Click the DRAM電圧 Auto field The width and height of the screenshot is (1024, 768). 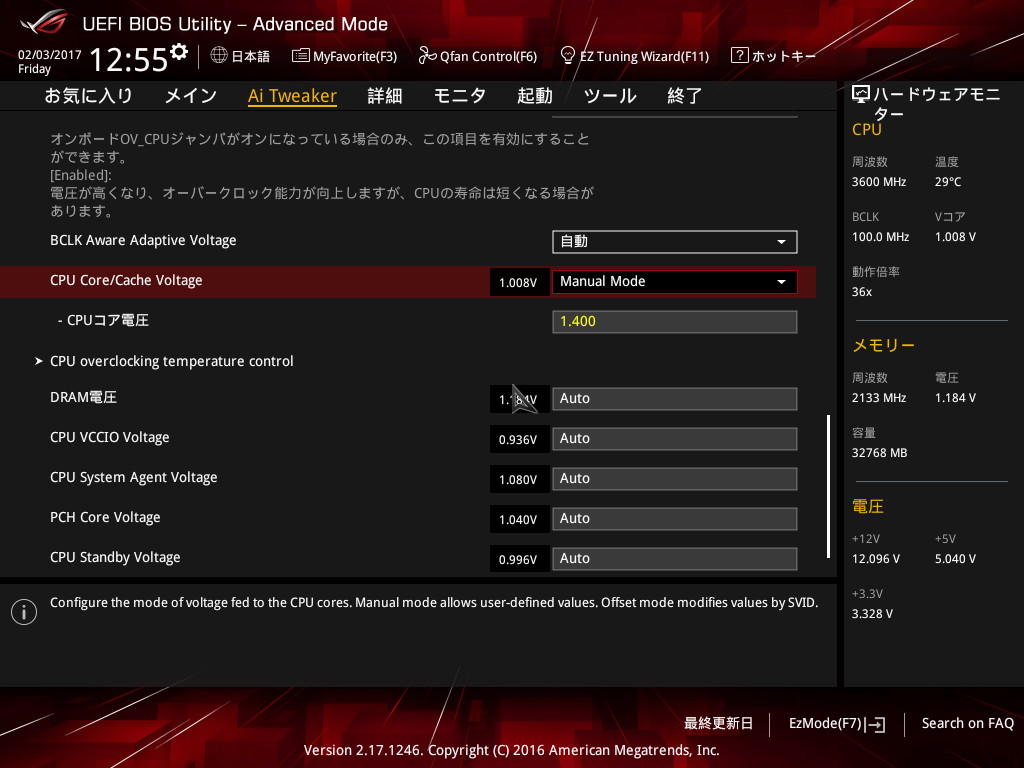[675, 398]
